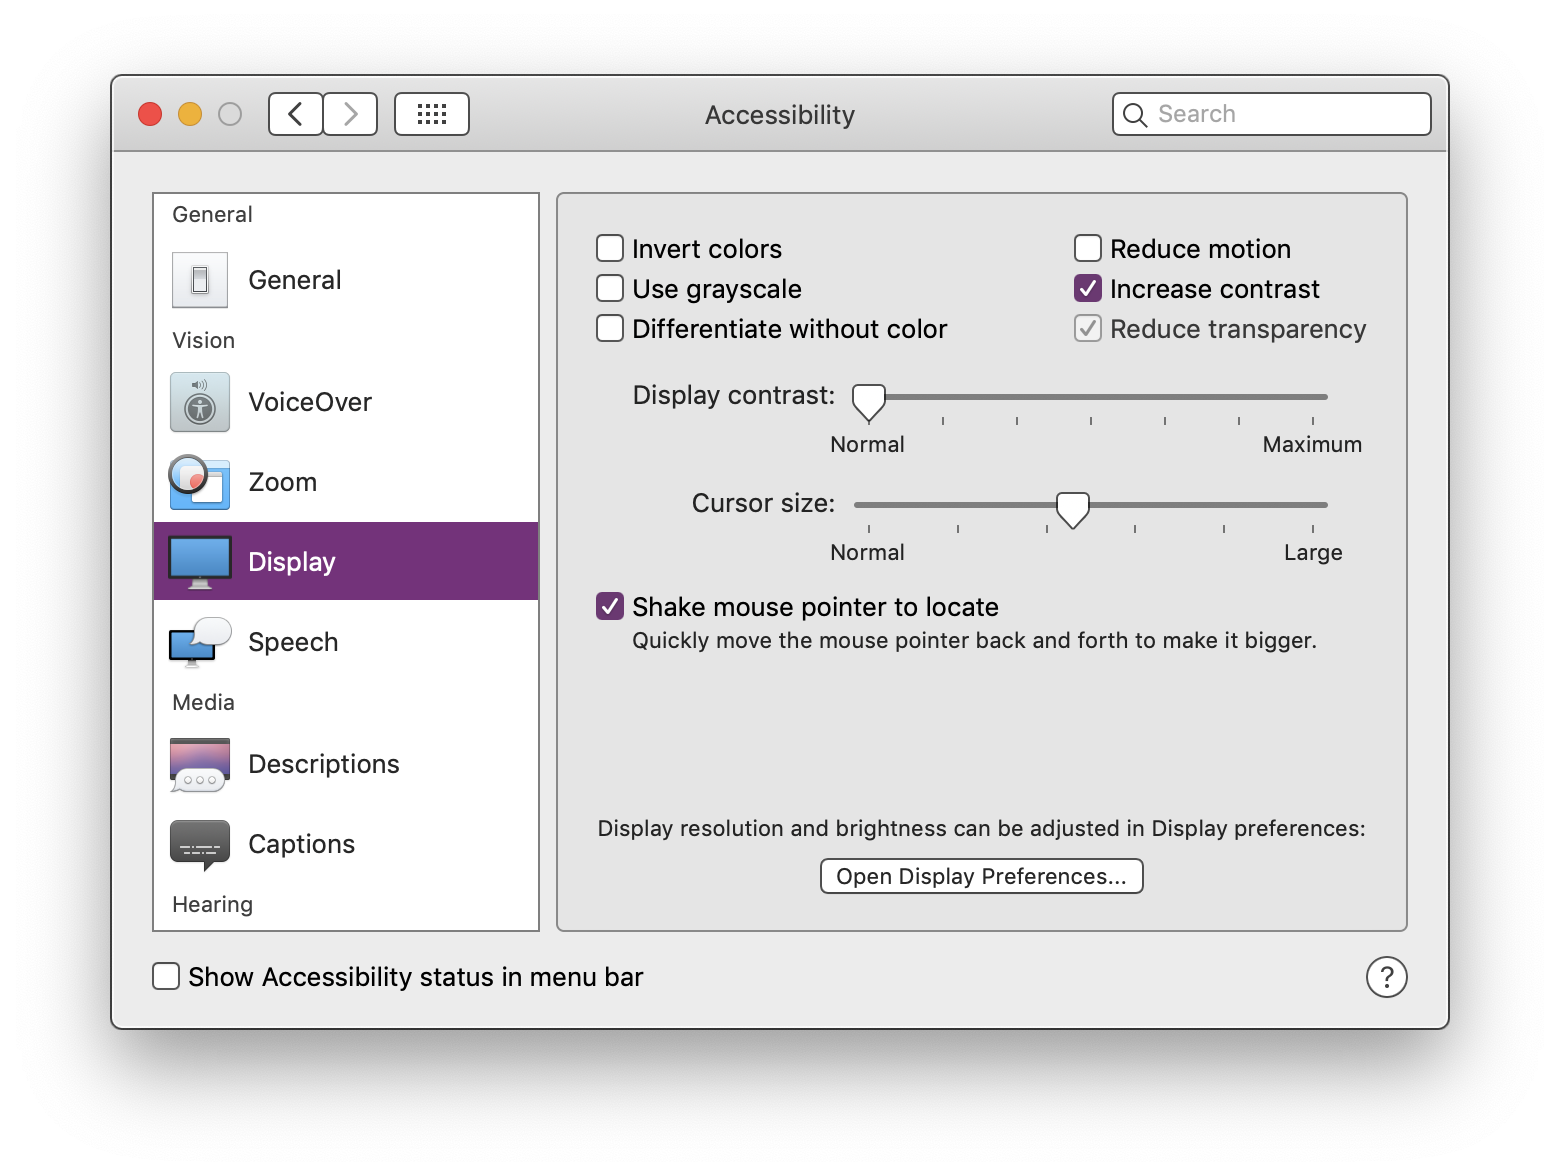Click in the Search field

[1272, 114]
